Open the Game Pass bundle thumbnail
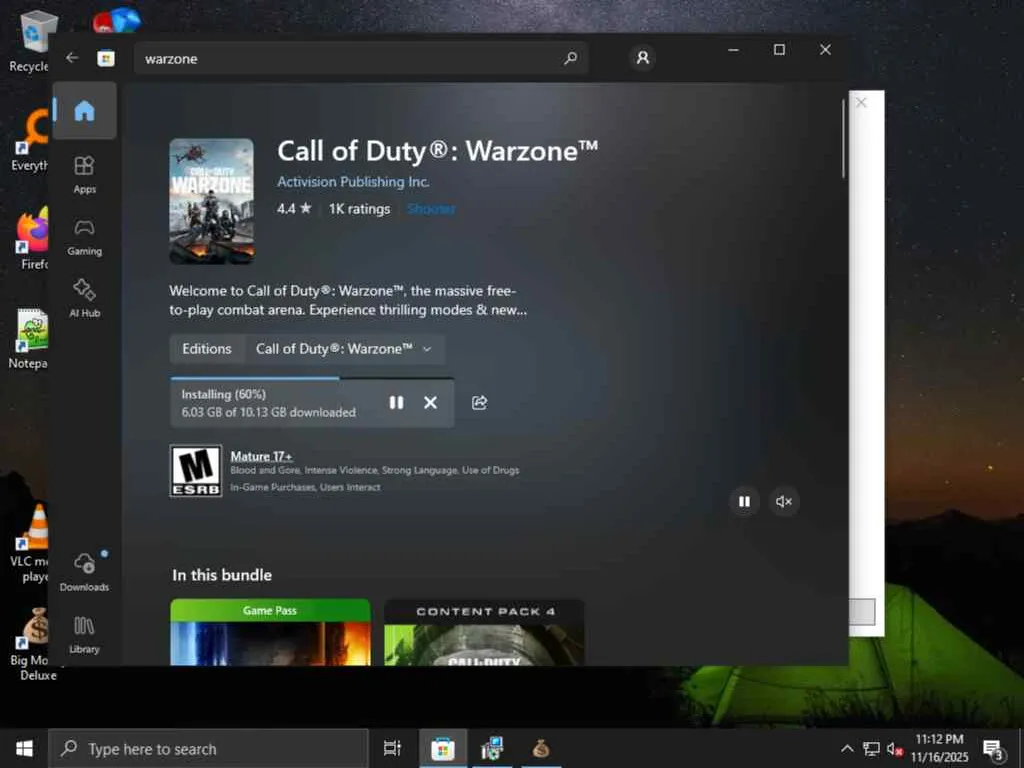 click(270, 632)
